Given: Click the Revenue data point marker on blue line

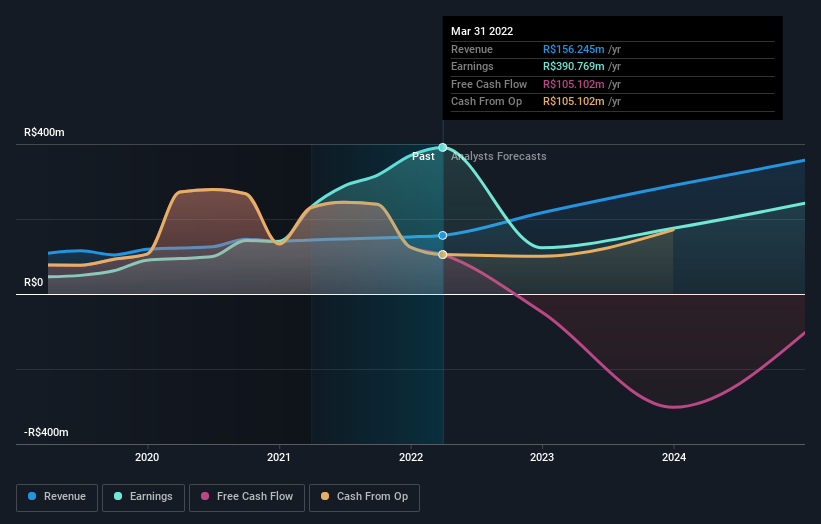Looking at the screenshot, I should click(x=443, y=236).
